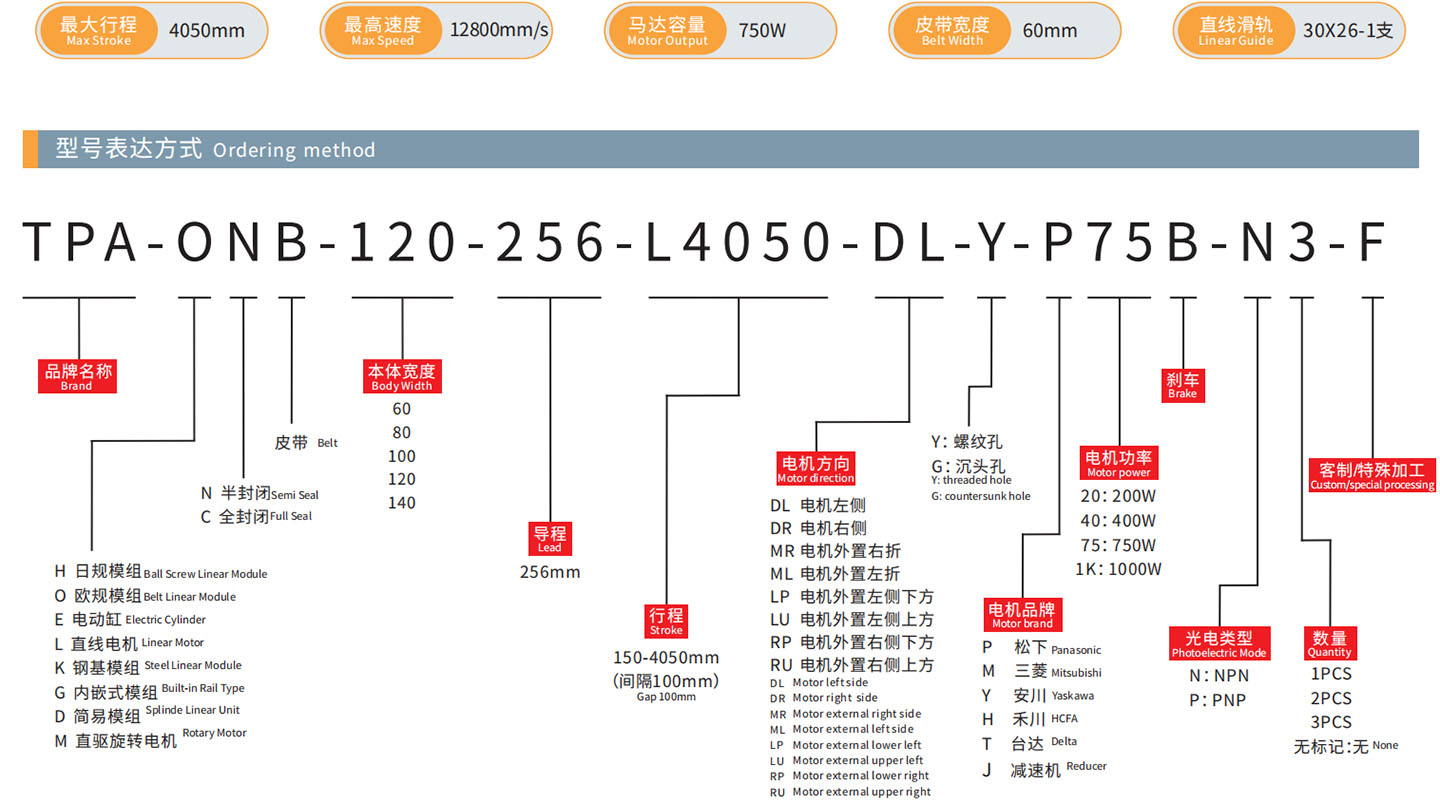The image size is (1440, 804).
Task: Select MR 电机外置右折 motor direction
Action: pyautogui.click(x=835, y=550)
